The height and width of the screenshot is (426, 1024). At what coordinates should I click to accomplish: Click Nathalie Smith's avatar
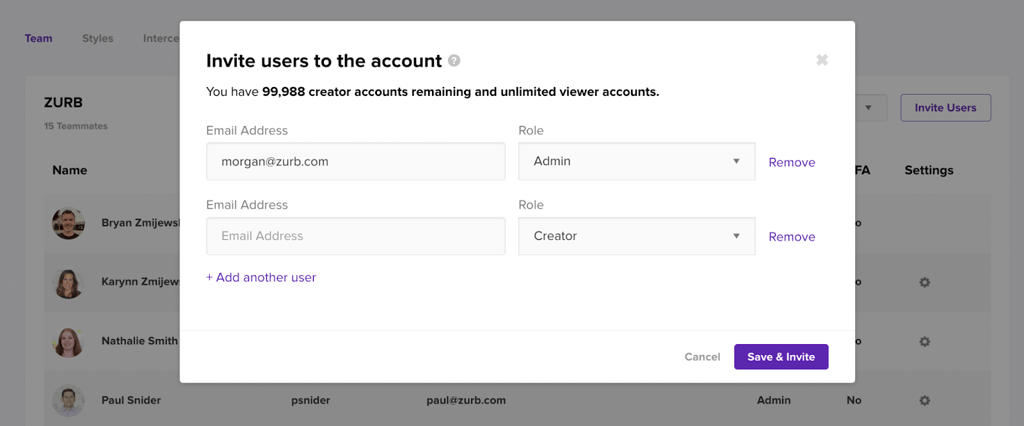[68, 341]
